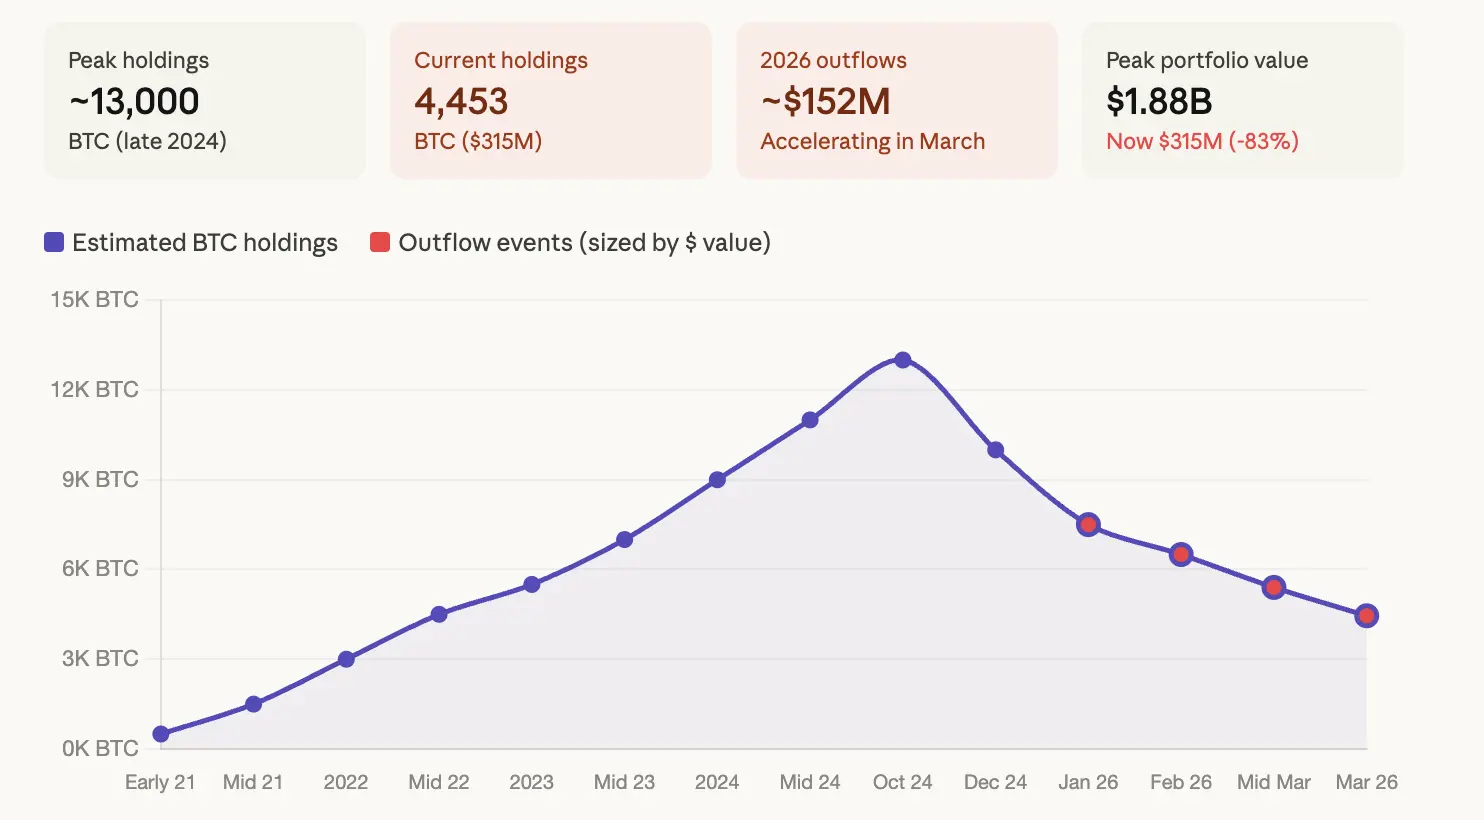Select the Mar 26 x-axis label
The image size is (1484, 820).
tap(1366, 782)
